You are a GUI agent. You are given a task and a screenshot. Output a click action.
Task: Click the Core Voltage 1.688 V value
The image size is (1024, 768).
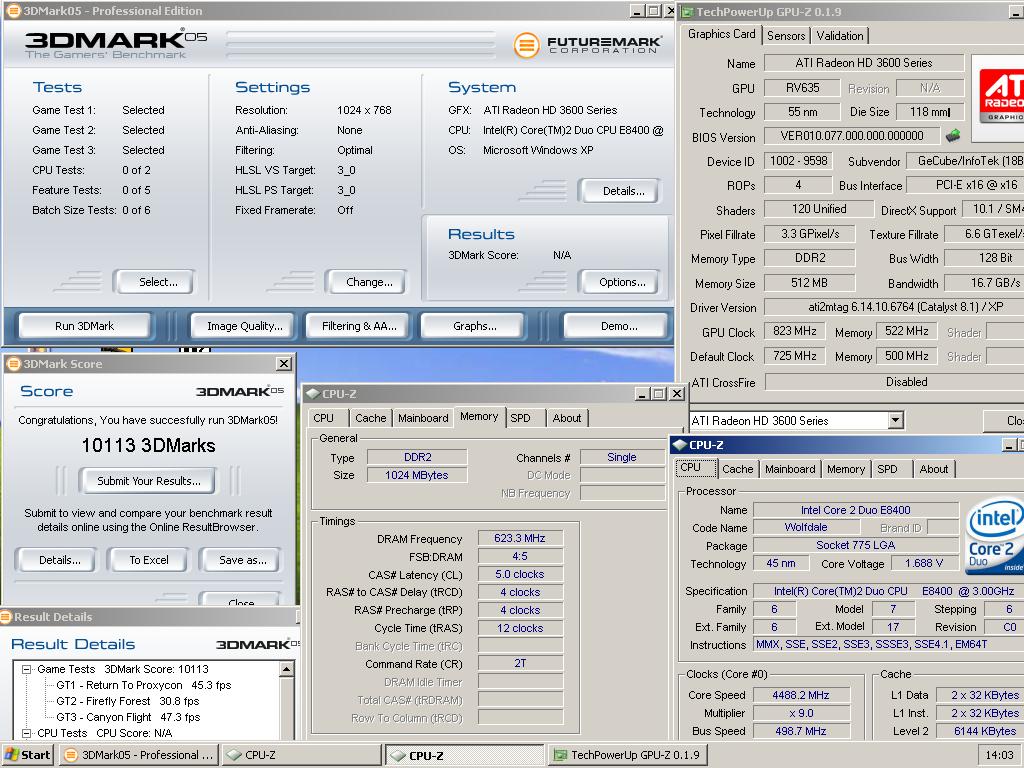pos(923,563)
